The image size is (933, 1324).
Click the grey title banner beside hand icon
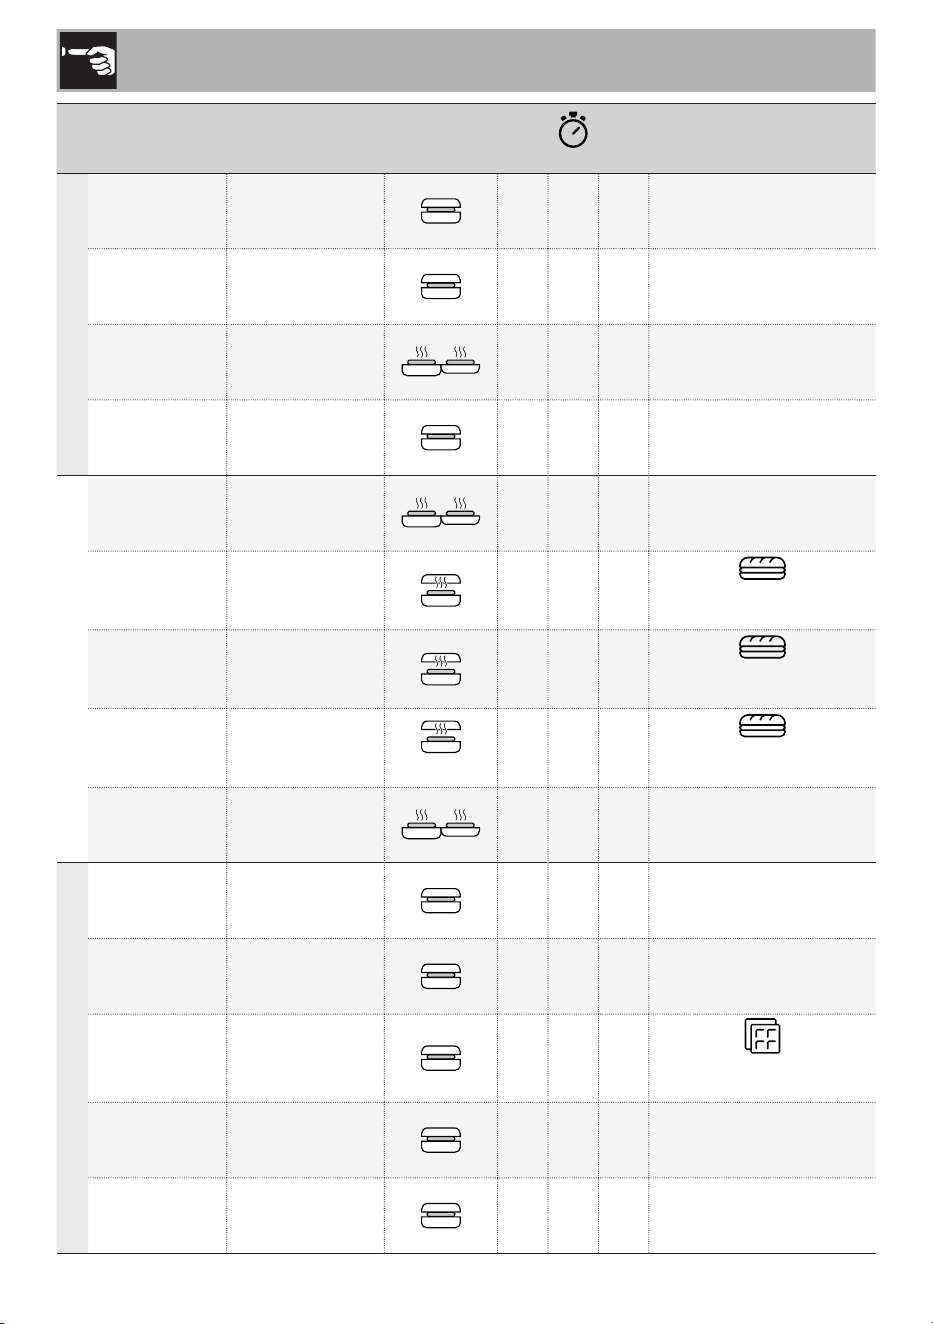pyautogui.click(x=496, y=60)
